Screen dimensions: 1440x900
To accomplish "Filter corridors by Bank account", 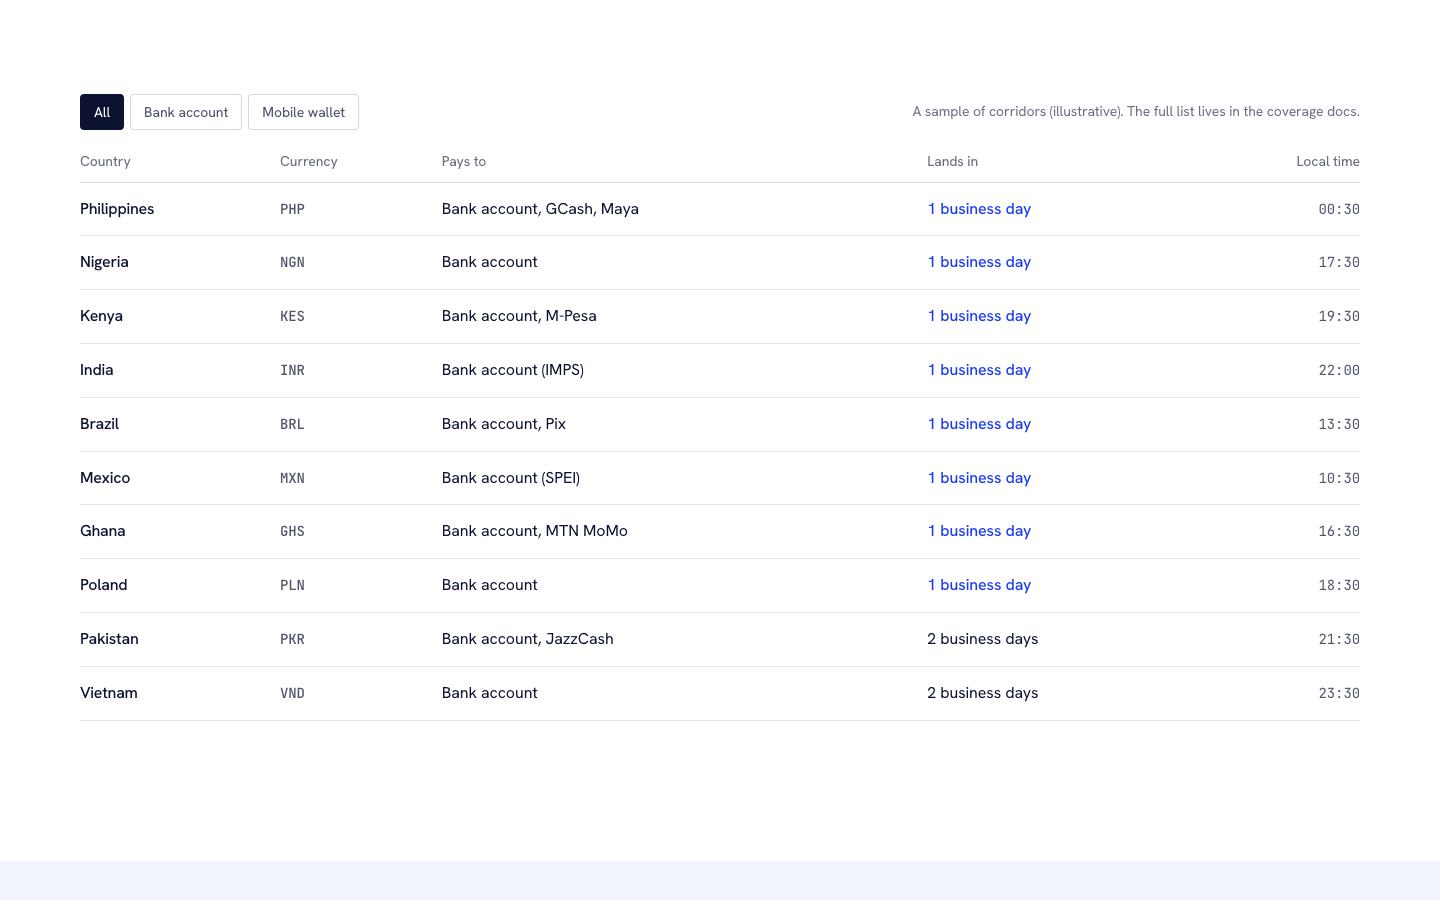I will (x=186, y=112).
